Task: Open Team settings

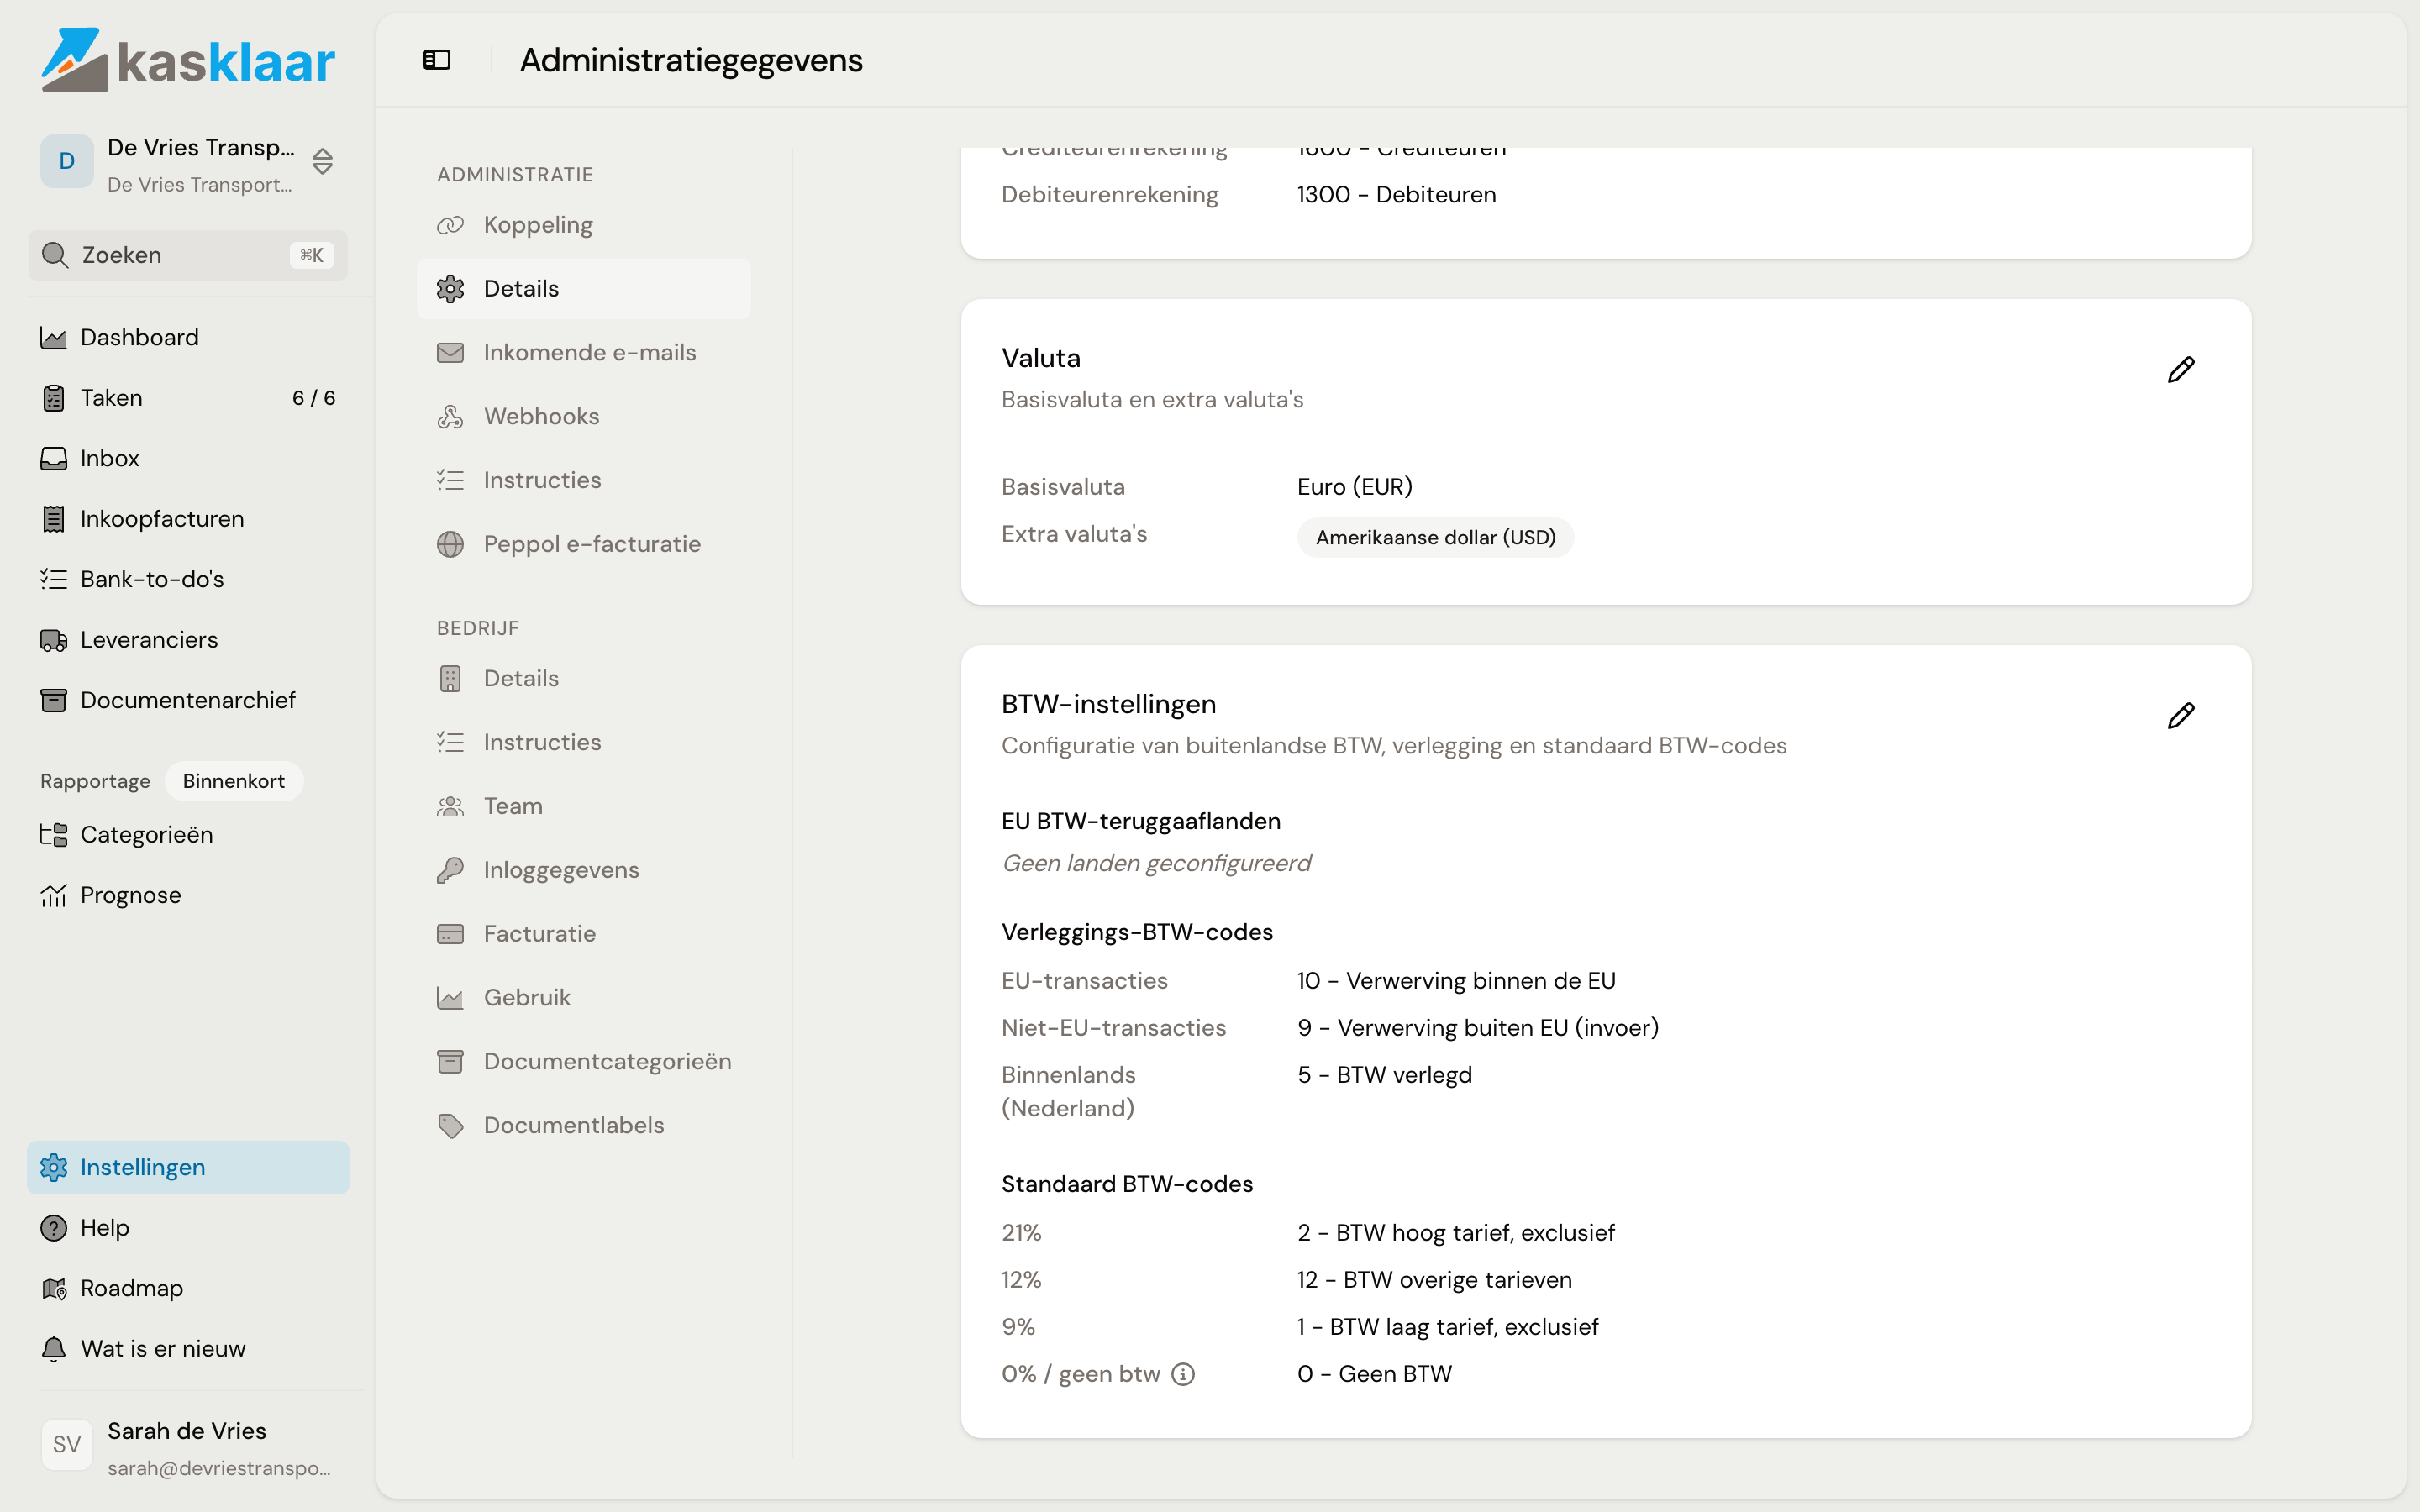Action: click(x=584, y=806)
